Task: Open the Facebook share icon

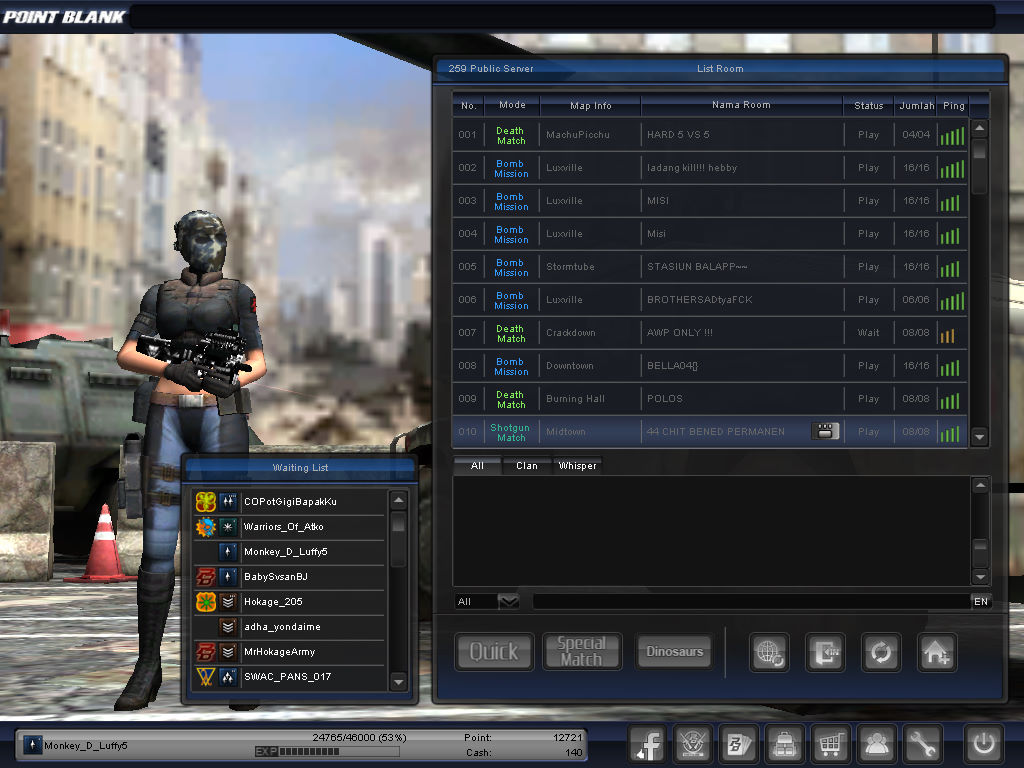Action: click(x=647, y=743)
